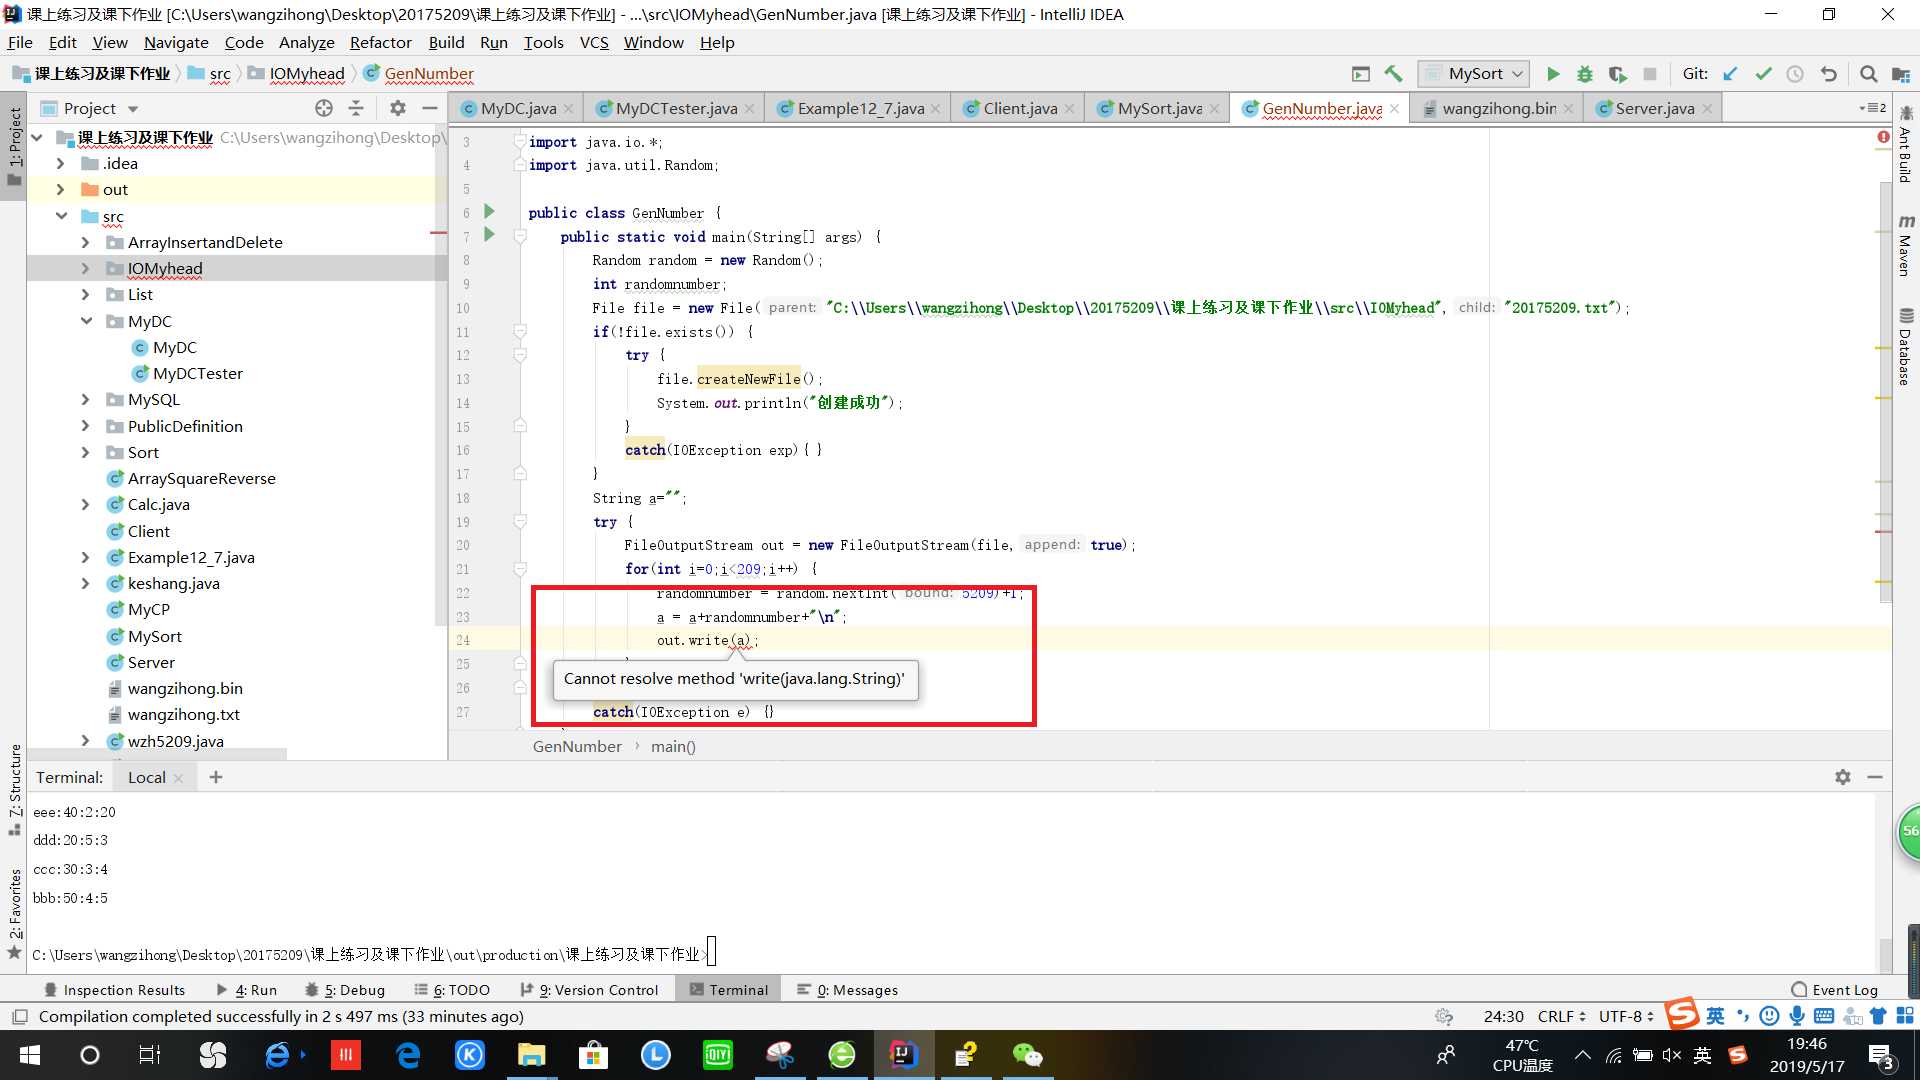Expand the out folder
Viewport: 1920px width, 1080px height.
pyautogui.click(x=60, y=189)
